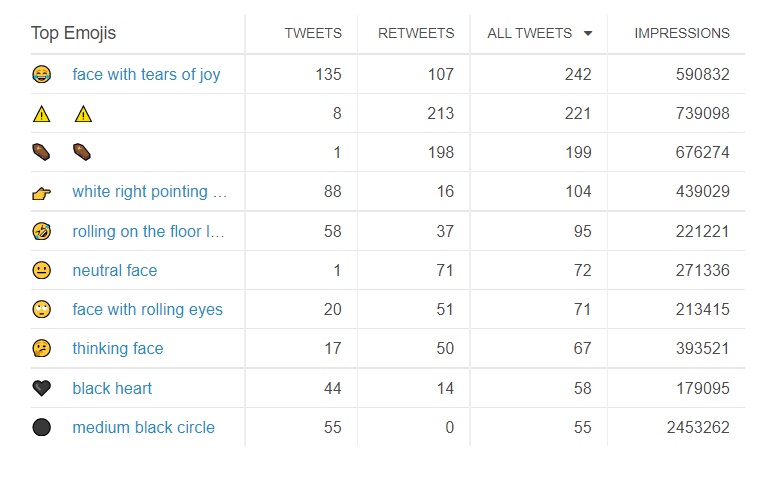Open the face with tears of joy link
The image size is (784, 477).
[x=146, y=74]
